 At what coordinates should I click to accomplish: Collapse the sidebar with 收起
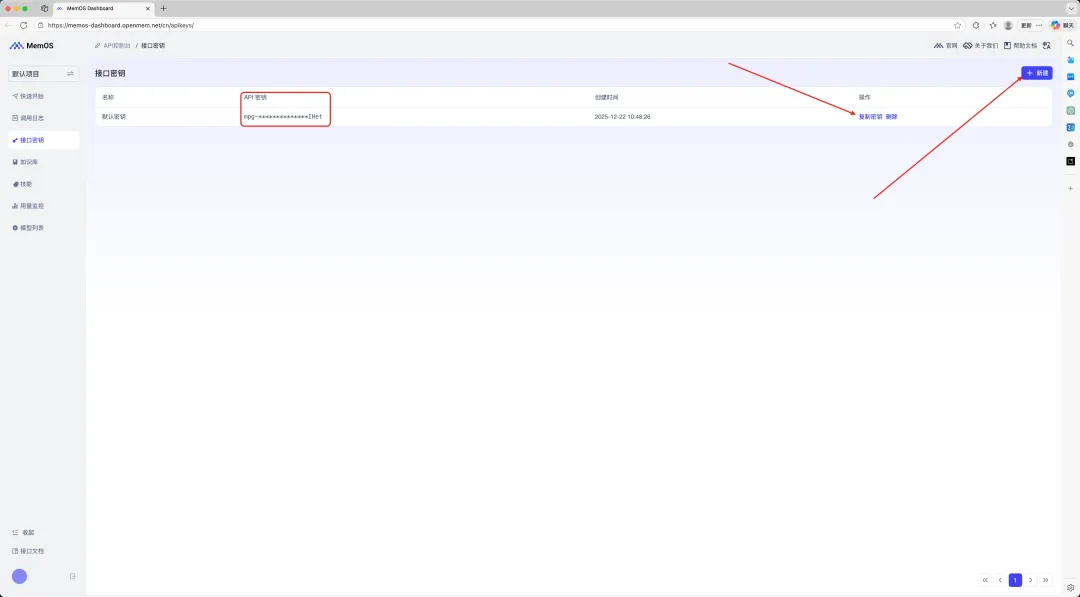(23, 532)
